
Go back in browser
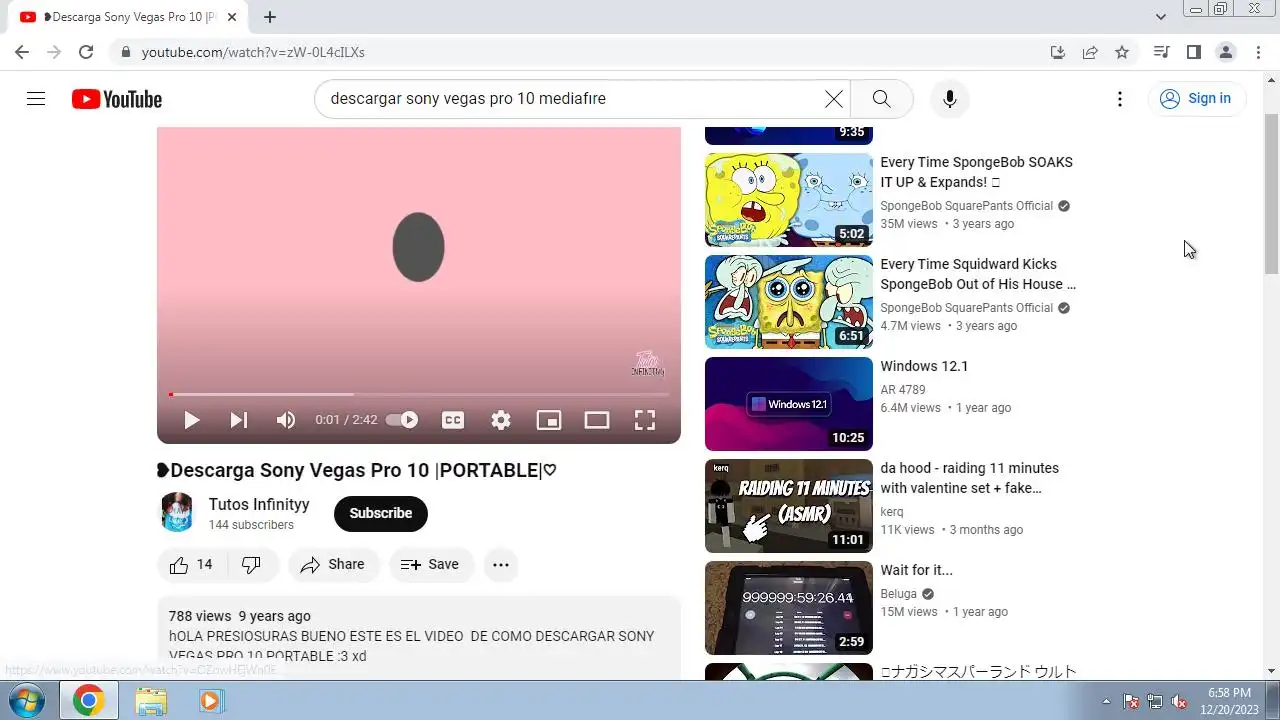[22, 52]
